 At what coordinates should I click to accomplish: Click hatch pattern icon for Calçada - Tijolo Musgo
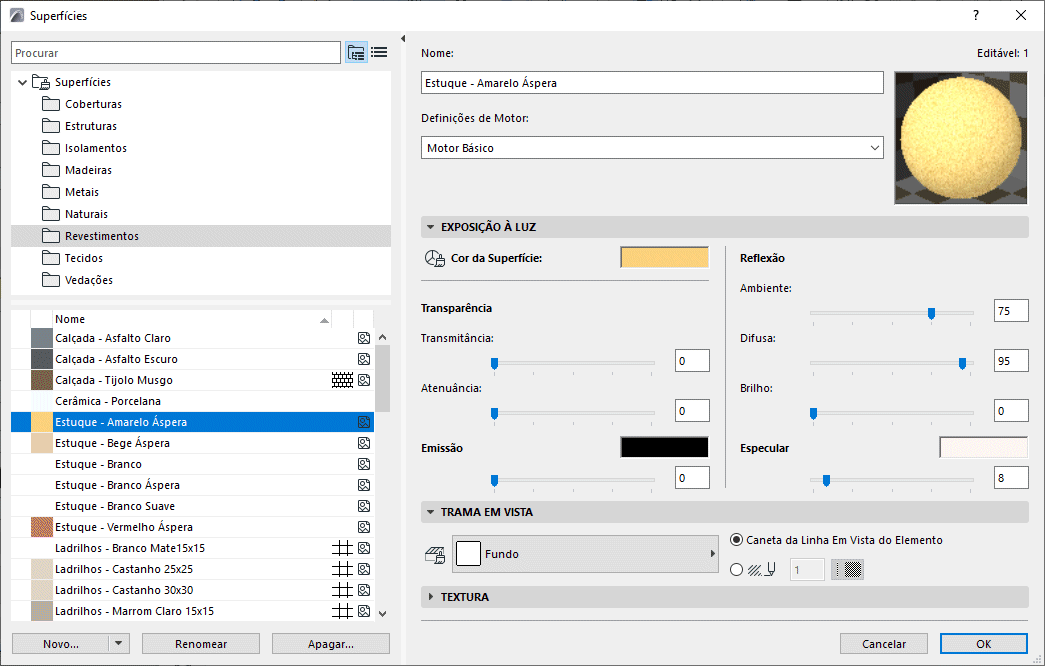pos(343,380)
